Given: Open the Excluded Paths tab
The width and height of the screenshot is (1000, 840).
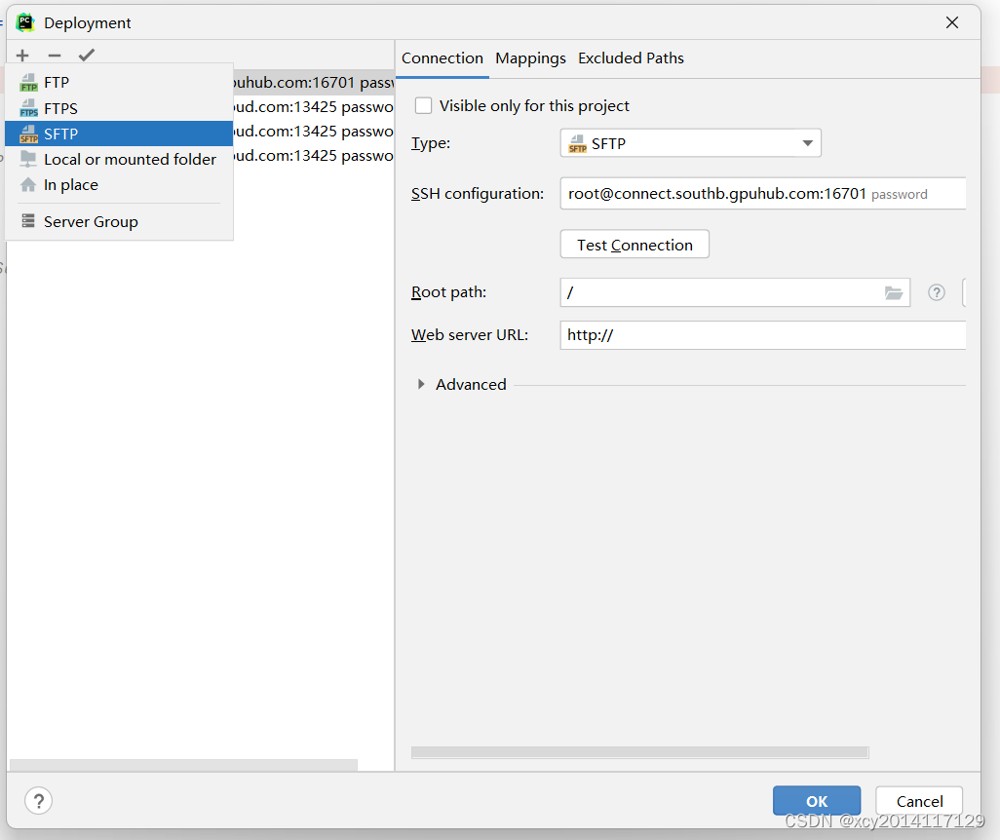Looking at the screenshot, I should click(x=631, y=58).
